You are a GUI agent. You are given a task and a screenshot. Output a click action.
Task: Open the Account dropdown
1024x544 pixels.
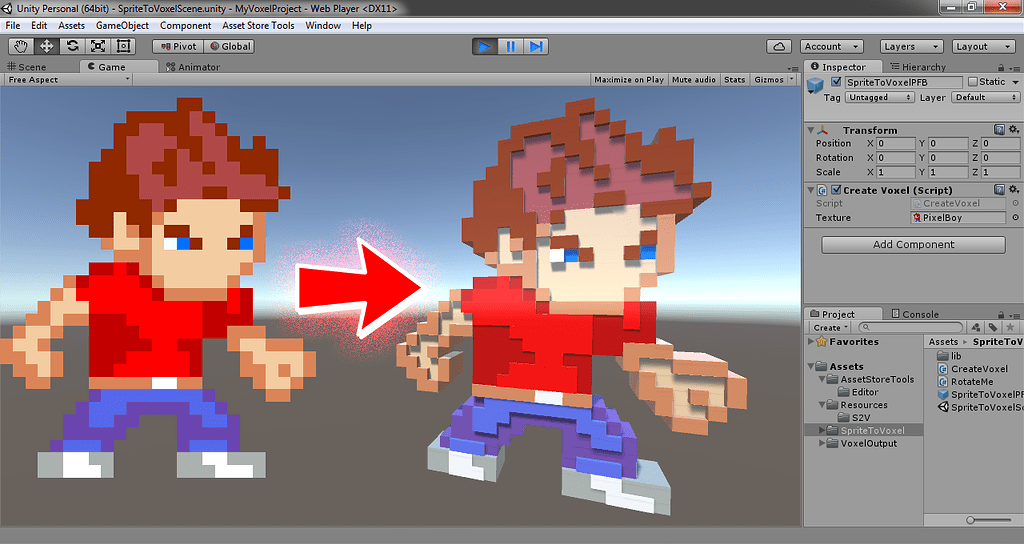(831, 46)
